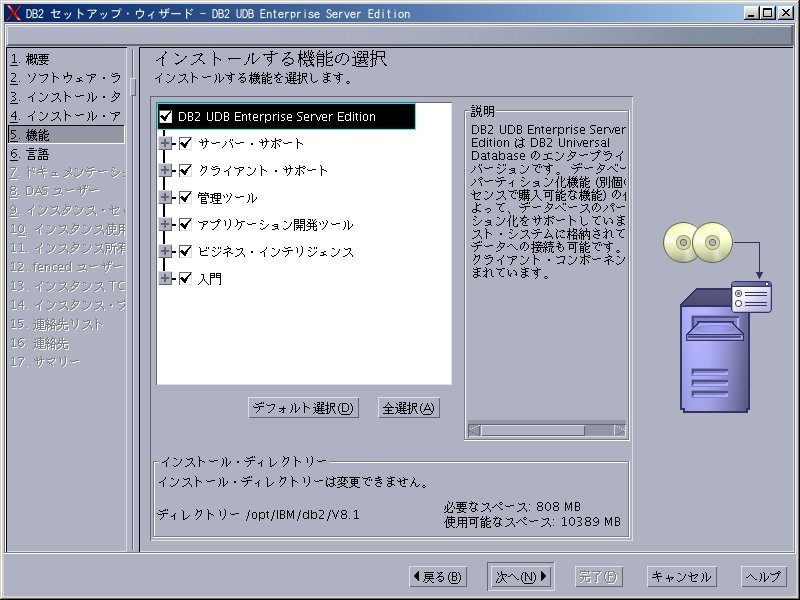Click the installation CD discs graphic
The image size is (800, 600).
[x=695, y=242]
